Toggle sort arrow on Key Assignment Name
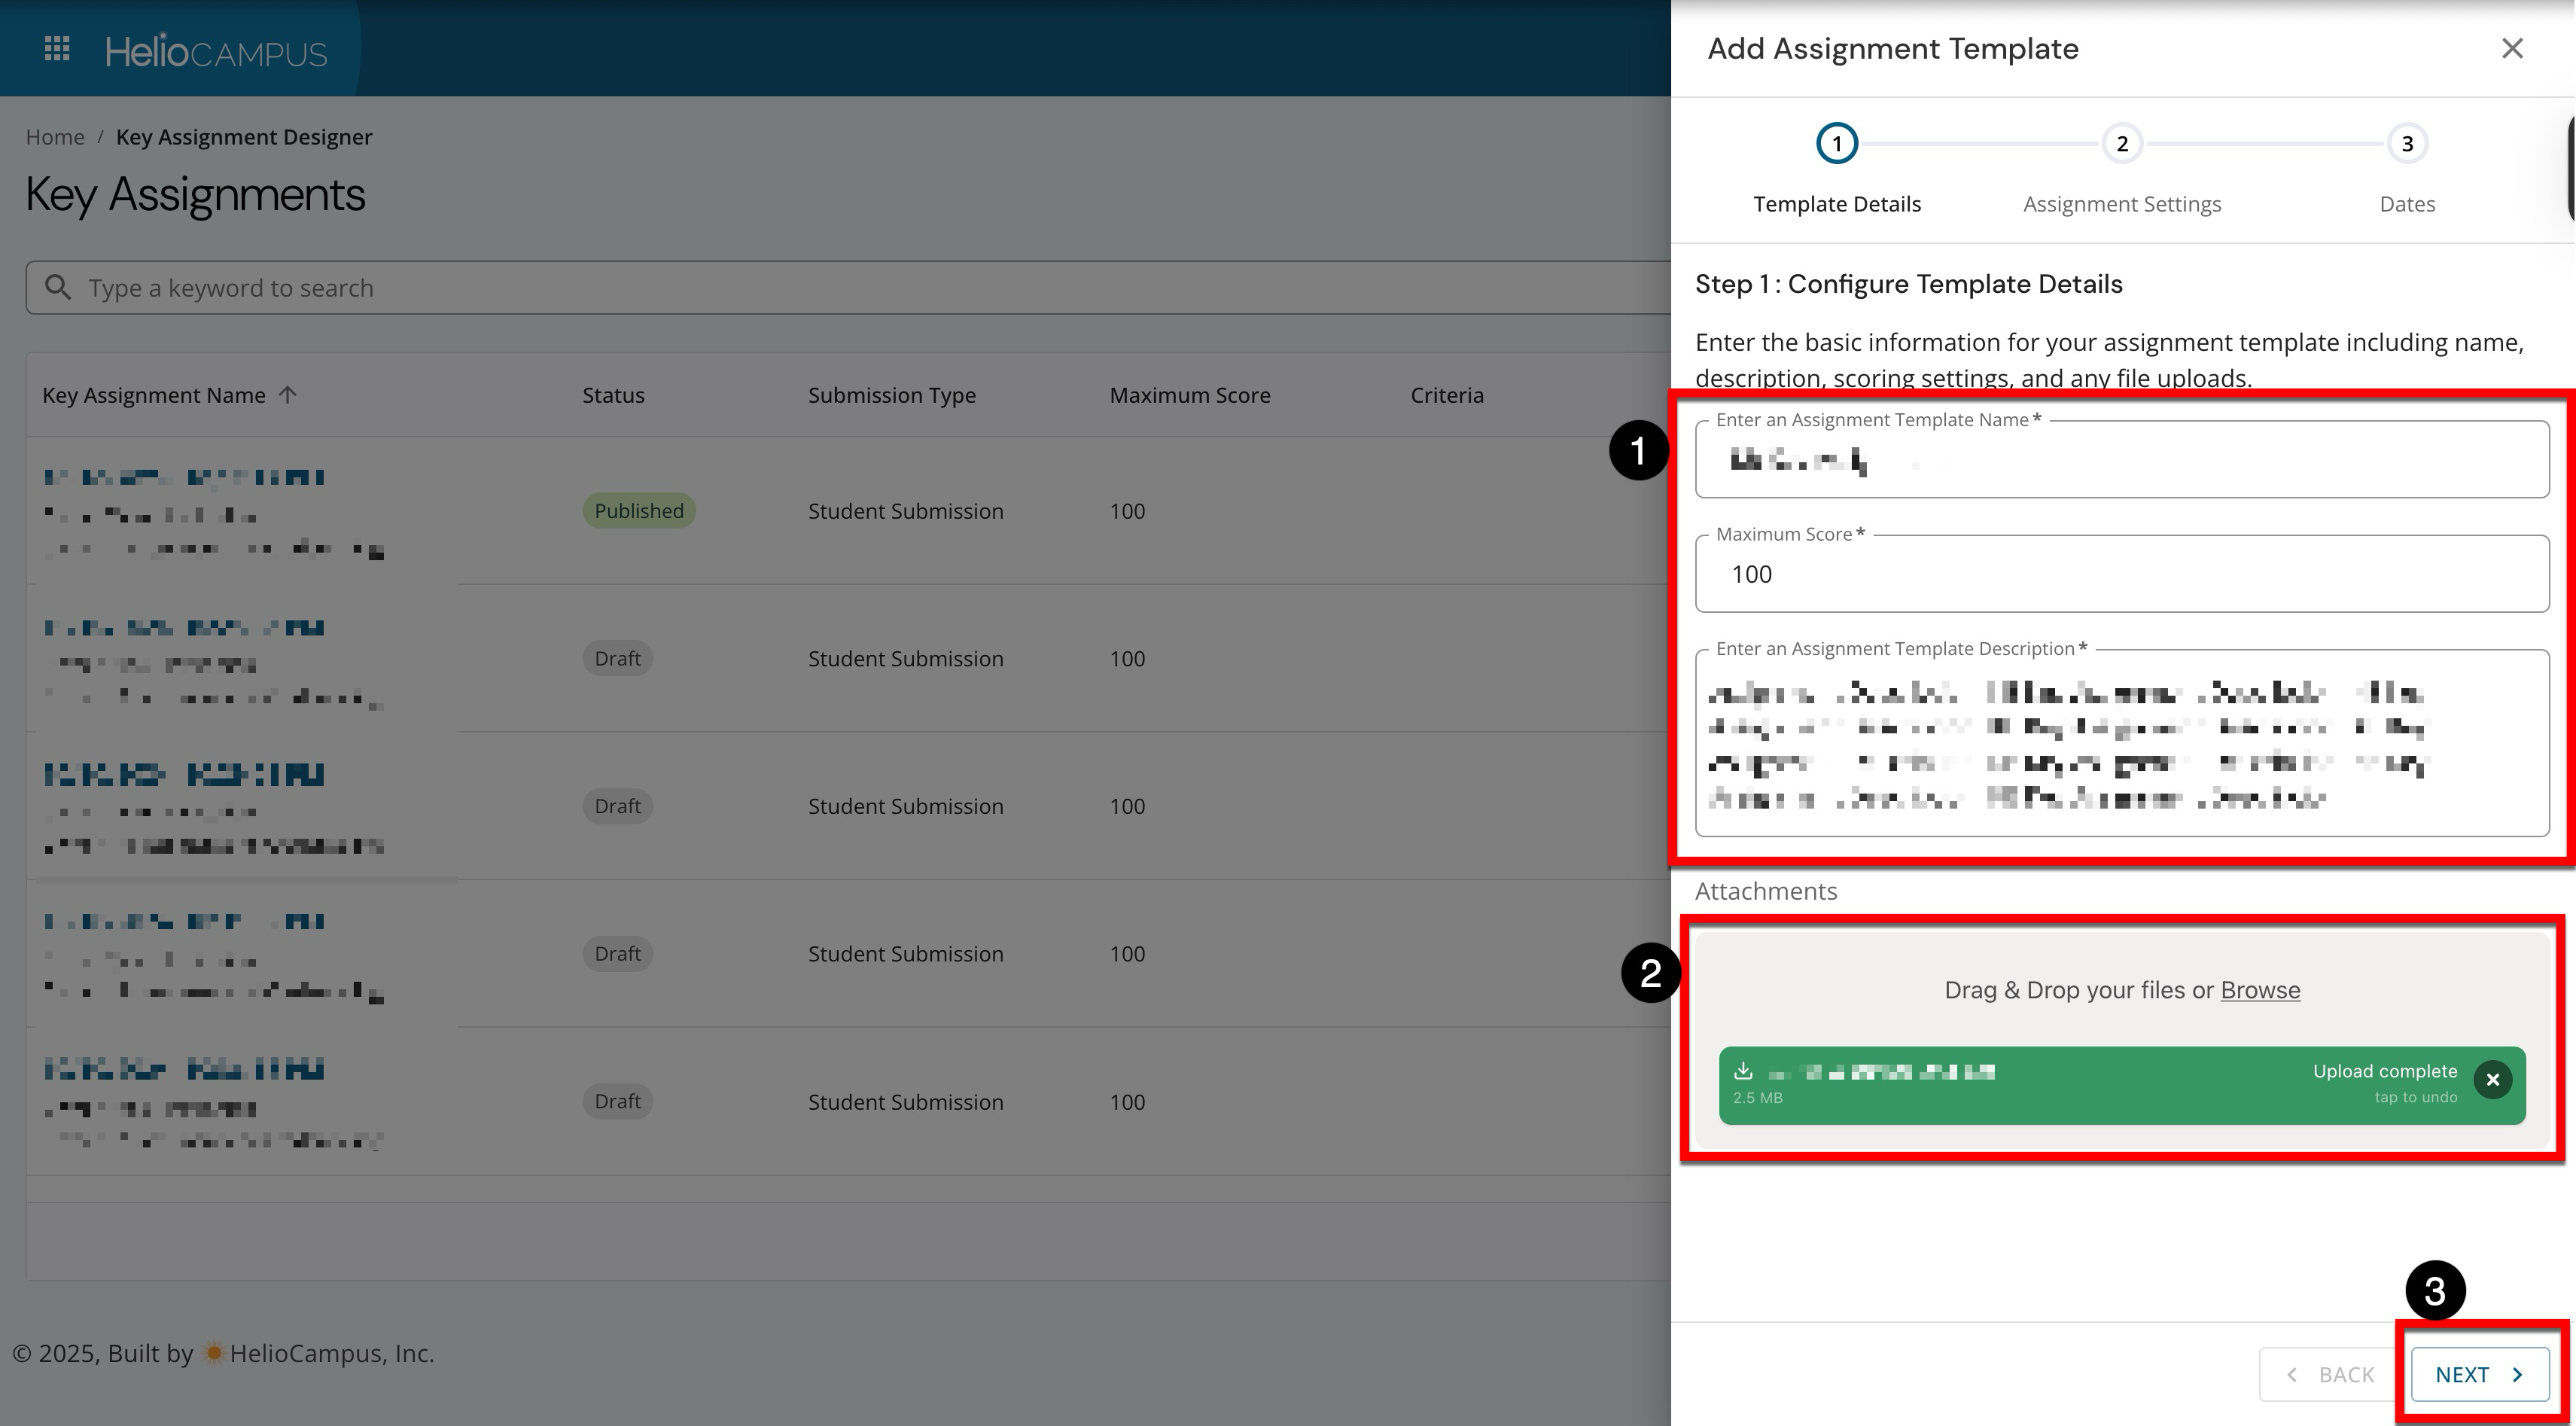The width and height of the screenshot is (2576, 1426). [288, 395]
